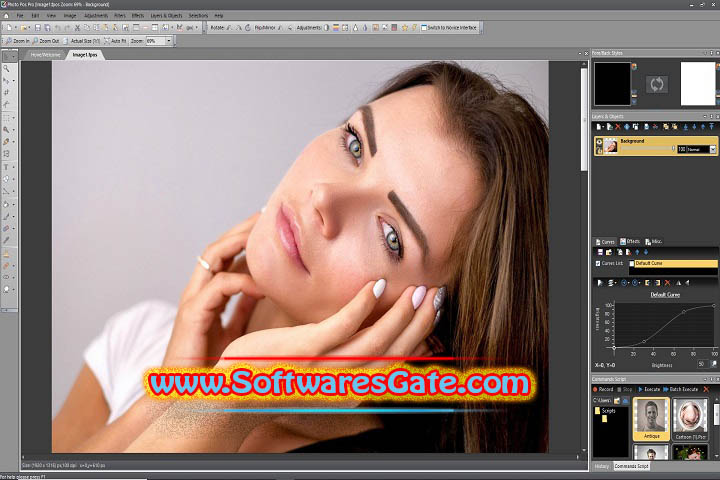Click the red X icon in the Commands Script toolbar

pyautogui.click(x=706, y=390)
